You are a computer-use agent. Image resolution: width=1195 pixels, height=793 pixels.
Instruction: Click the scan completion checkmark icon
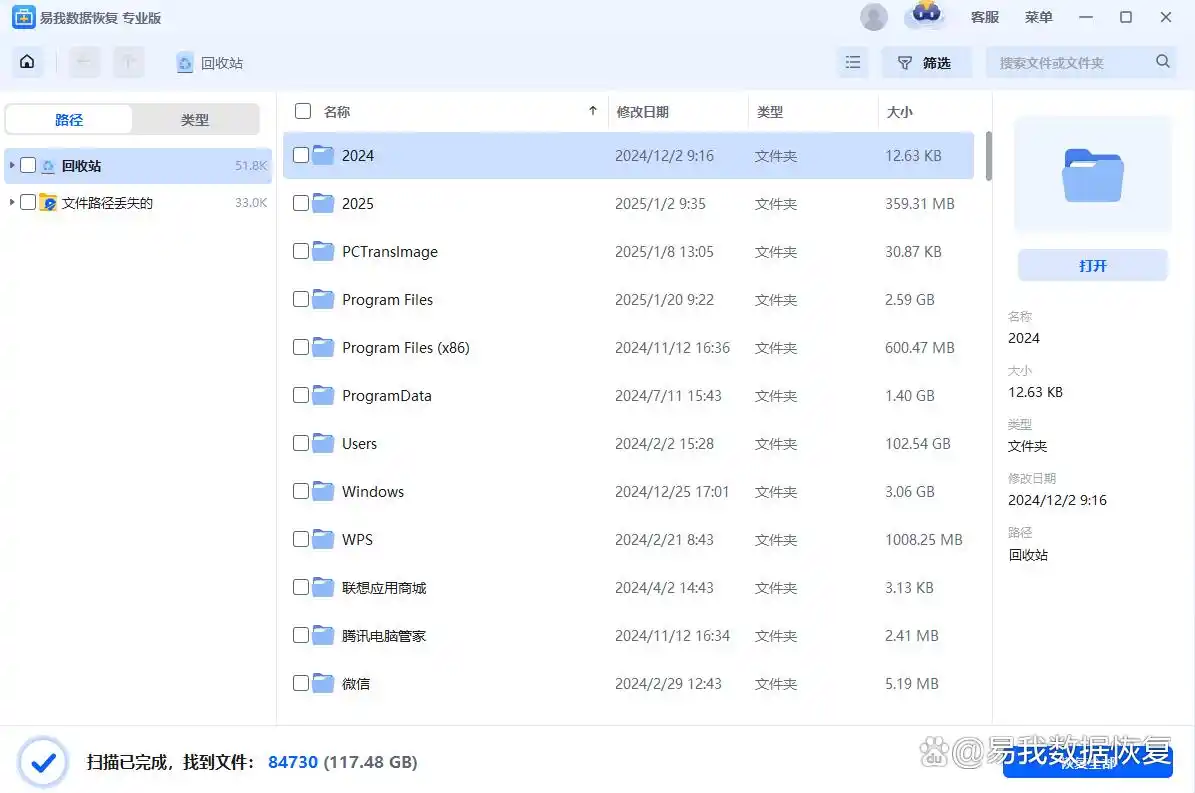(x=42, y=761)
